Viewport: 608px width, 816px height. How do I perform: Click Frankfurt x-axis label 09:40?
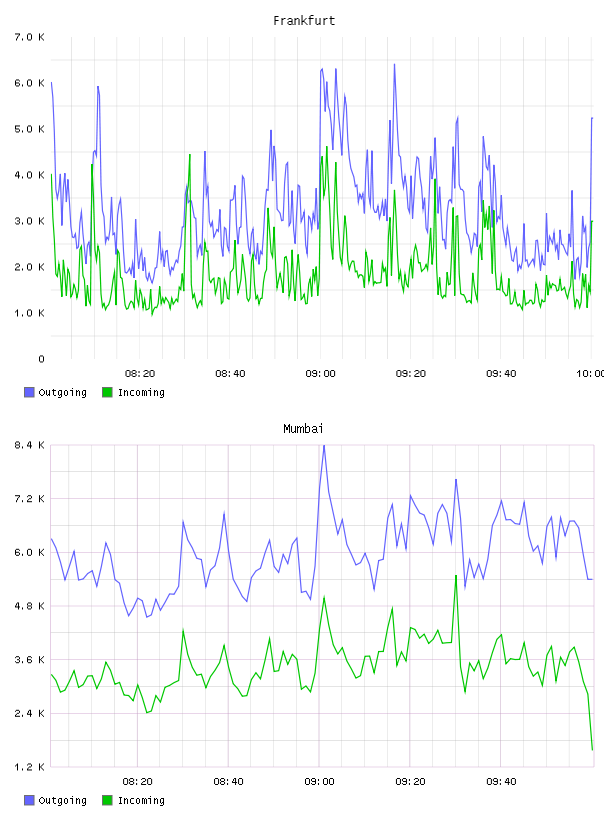501,374
